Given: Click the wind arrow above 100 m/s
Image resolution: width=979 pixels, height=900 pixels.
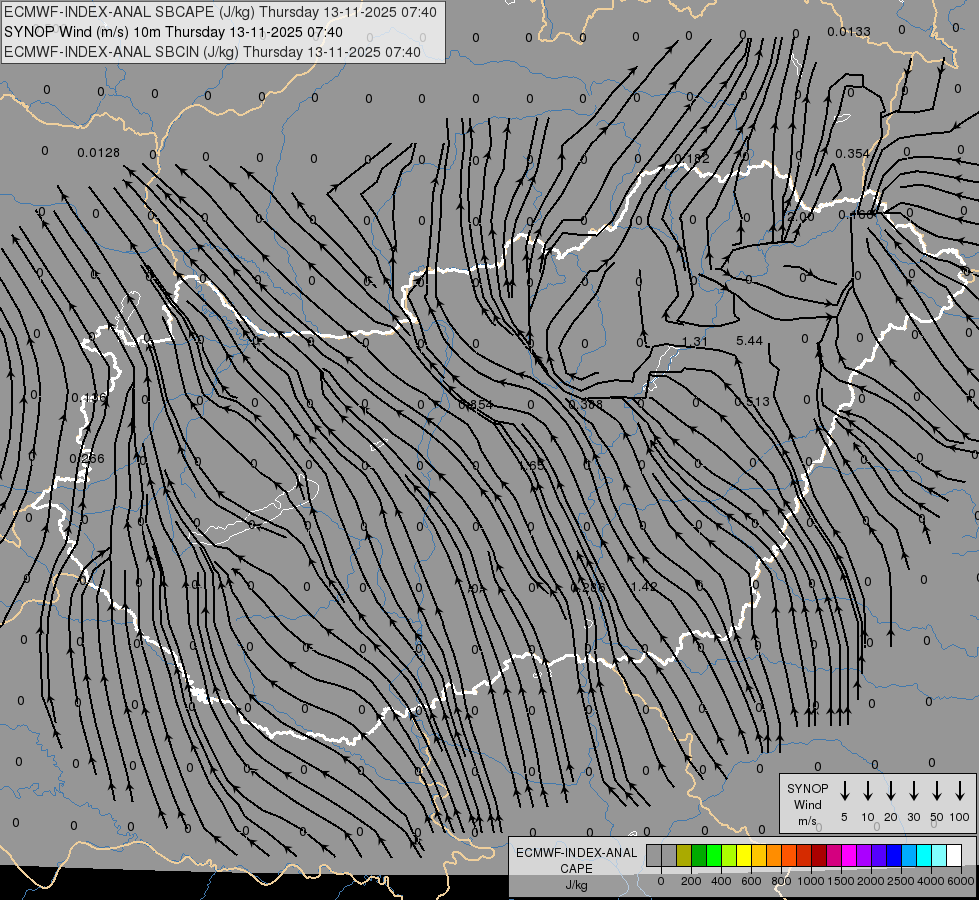Looking at the screenshot, I should (960, 790).
